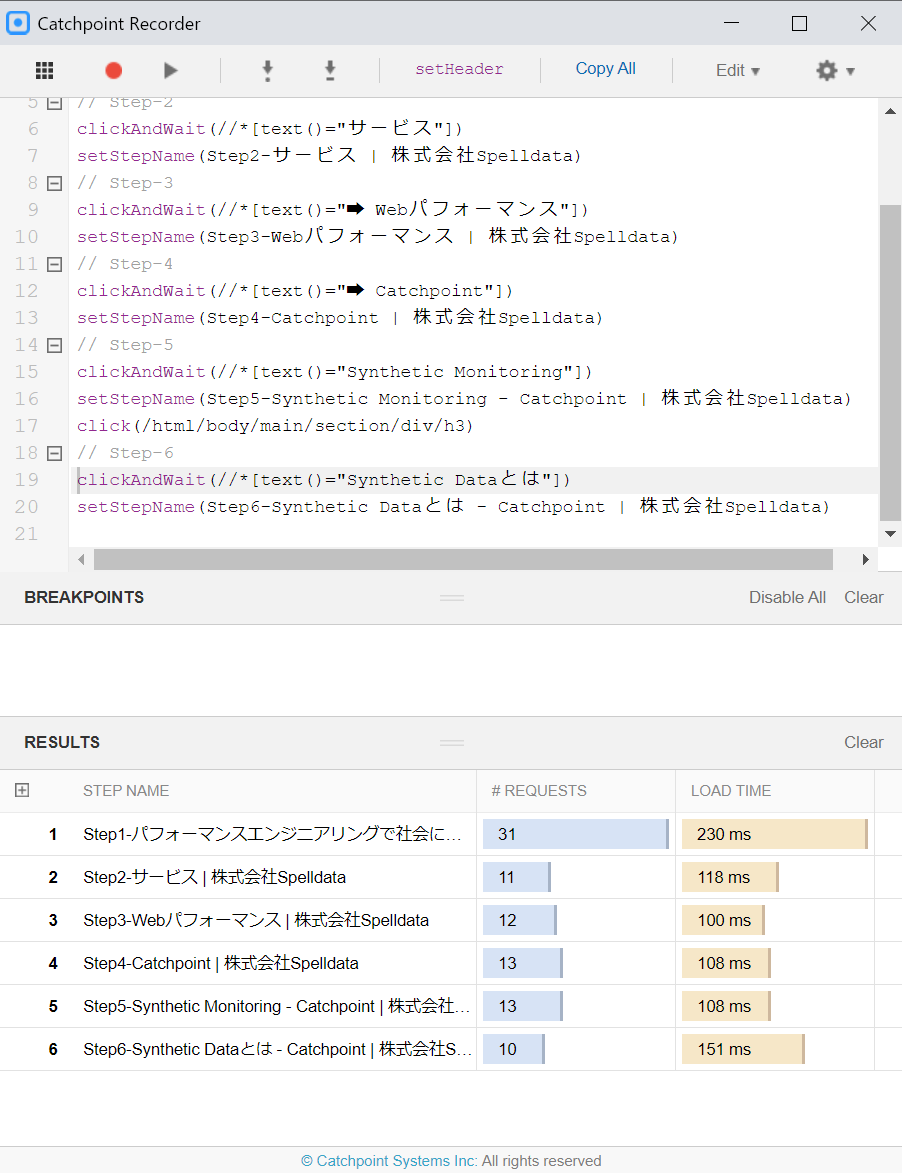Image resolution: width=902 pixels, height=1173 pixels.
Task: Collapse the Step-5 code fold
Action: pyautogui.click(x=55, y=345)
